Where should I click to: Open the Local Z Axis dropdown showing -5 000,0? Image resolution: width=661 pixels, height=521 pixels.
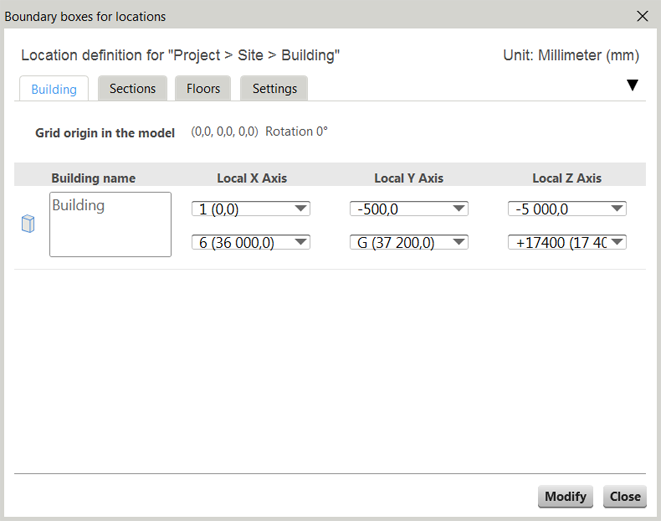pyautogui.click(x=567, y=208)
